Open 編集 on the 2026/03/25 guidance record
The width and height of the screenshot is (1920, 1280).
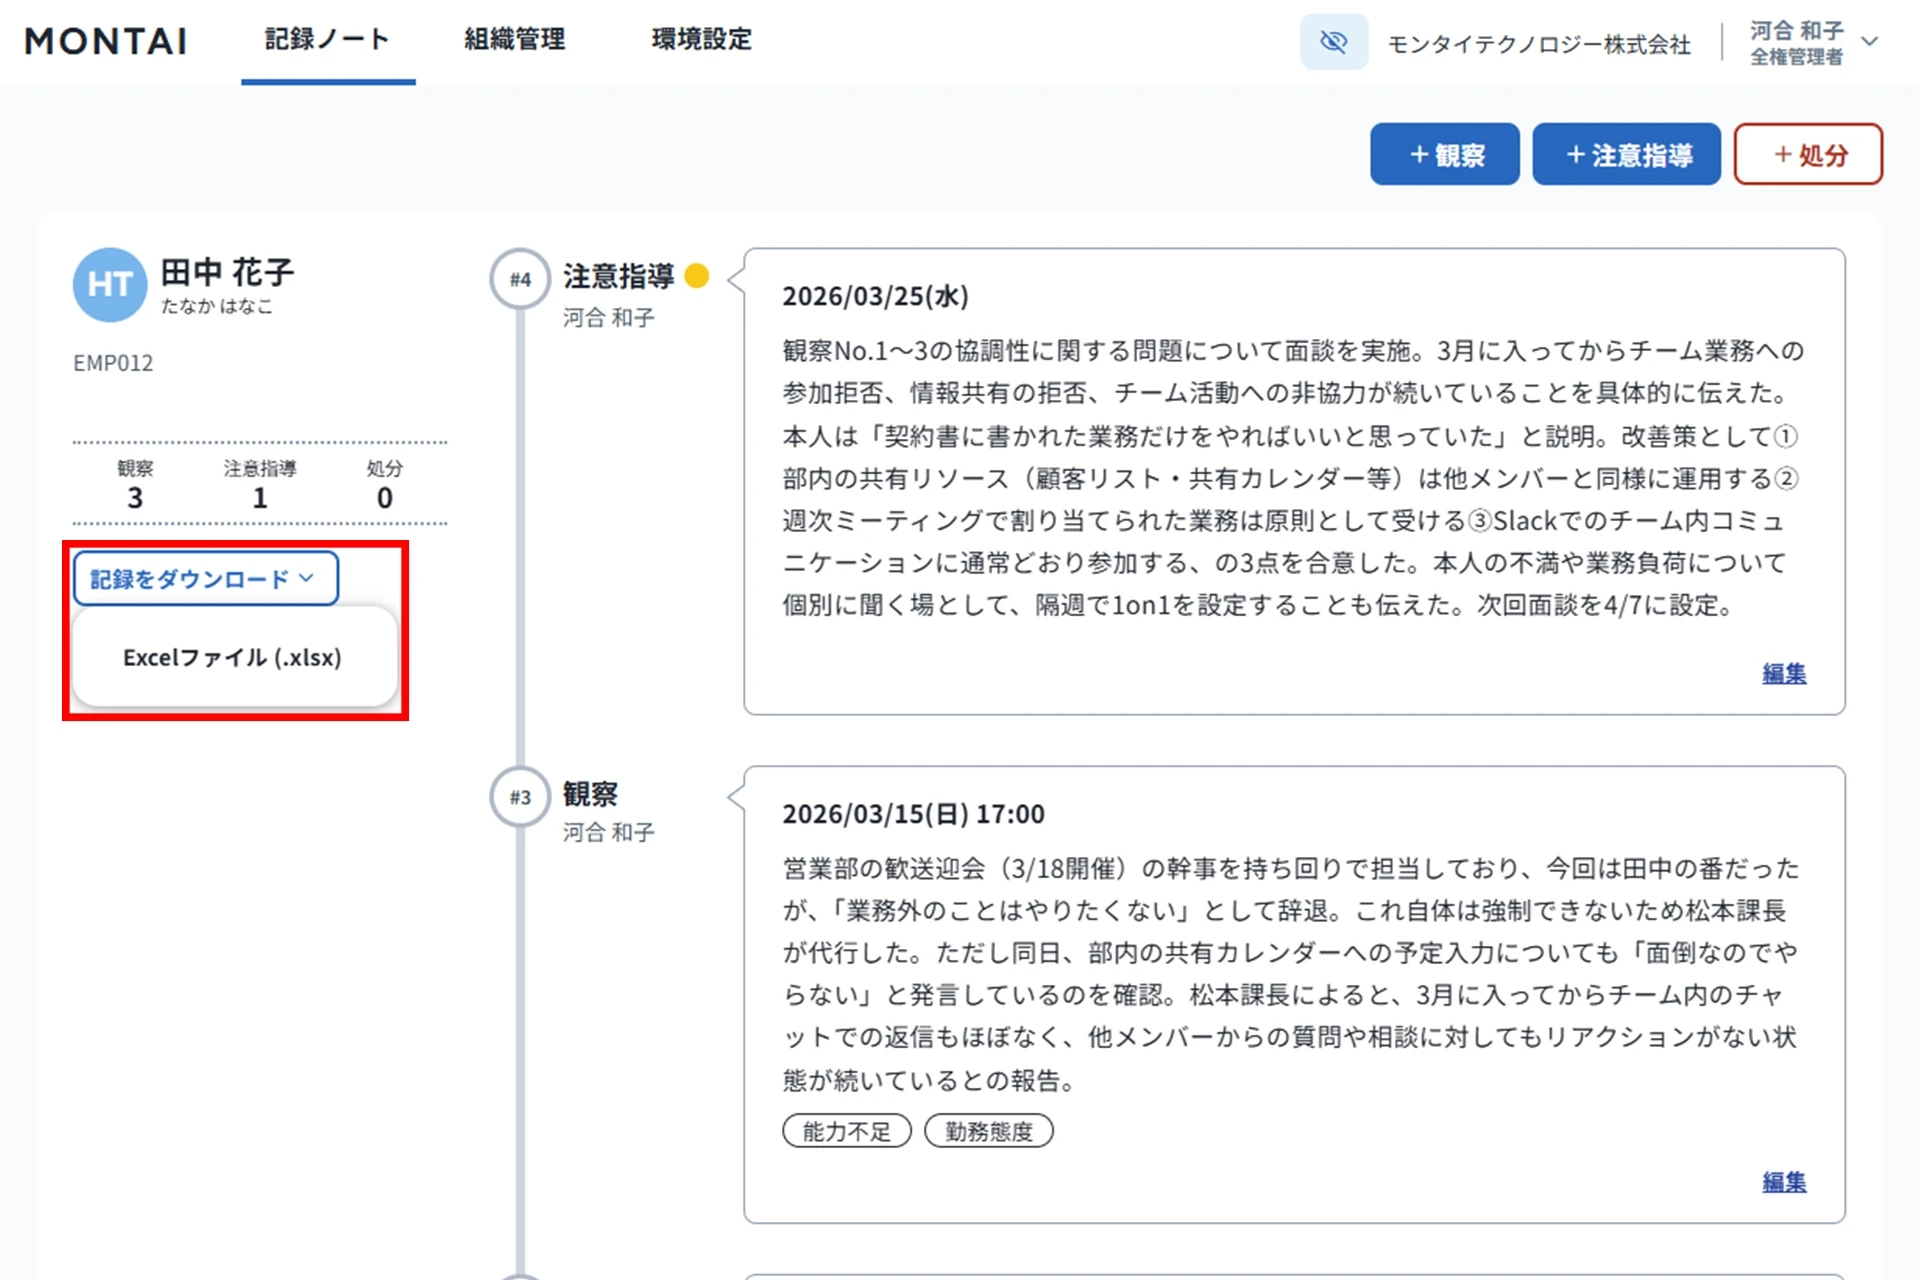(1785, 673)
